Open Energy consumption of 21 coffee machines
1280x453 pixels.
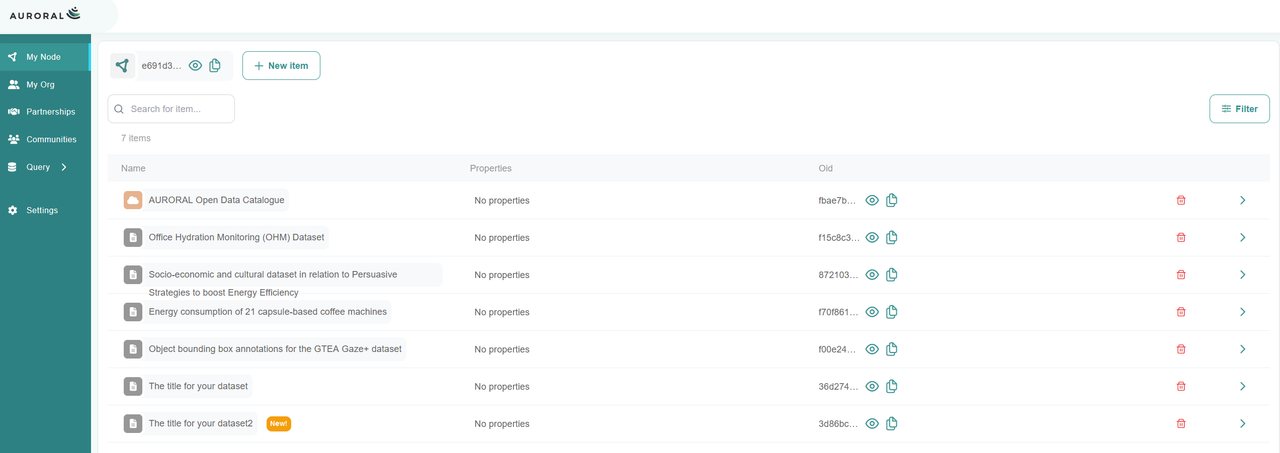(267, 312)
